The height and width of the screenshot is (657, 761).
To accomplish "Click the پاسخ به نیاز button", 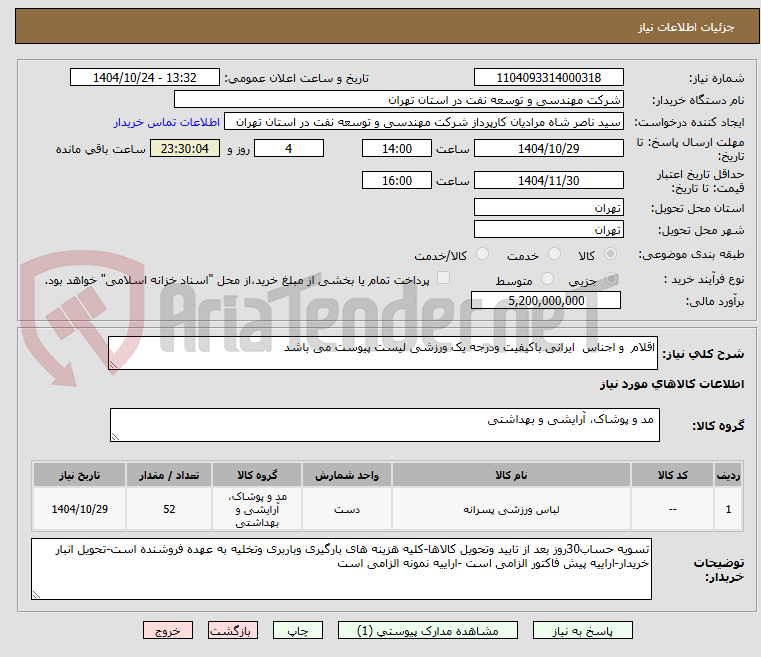I will pyautogui.click(x=582, y=630).
